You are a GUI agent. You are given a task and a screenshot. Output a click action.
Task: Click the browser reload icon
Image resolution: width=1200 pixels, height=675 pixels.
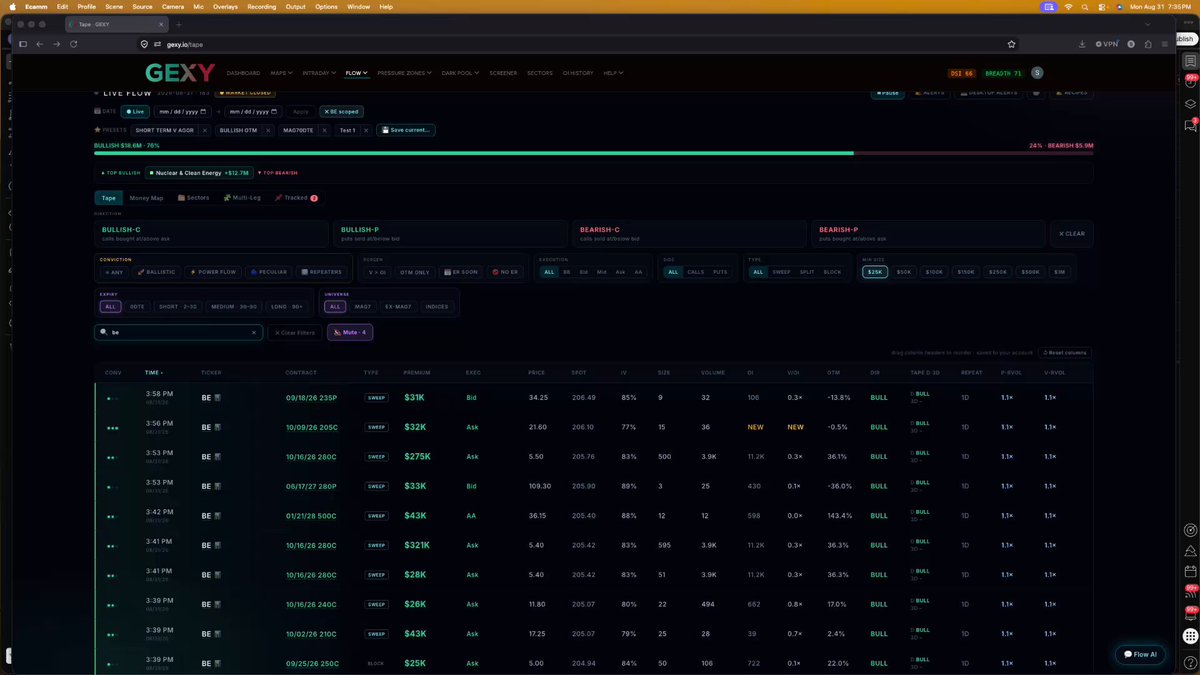click(73, 44)
